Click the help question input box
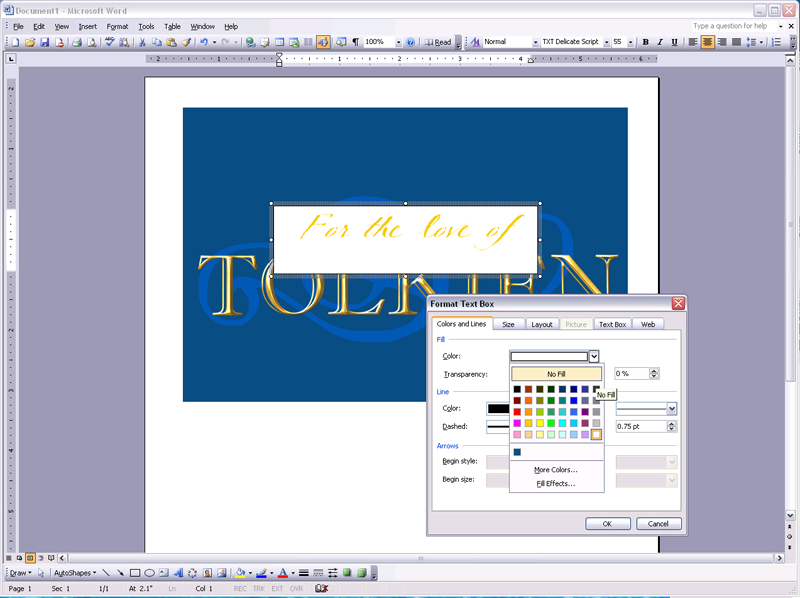 pyautogui.click(x=734, y=26)
